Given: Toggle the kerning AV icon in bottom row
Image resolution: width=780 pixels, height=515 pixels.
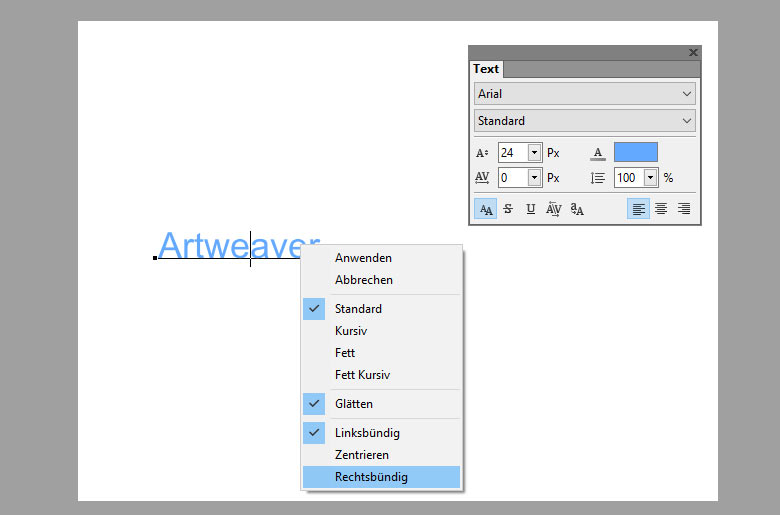Looking at the screenshot, I should [553, 209].
